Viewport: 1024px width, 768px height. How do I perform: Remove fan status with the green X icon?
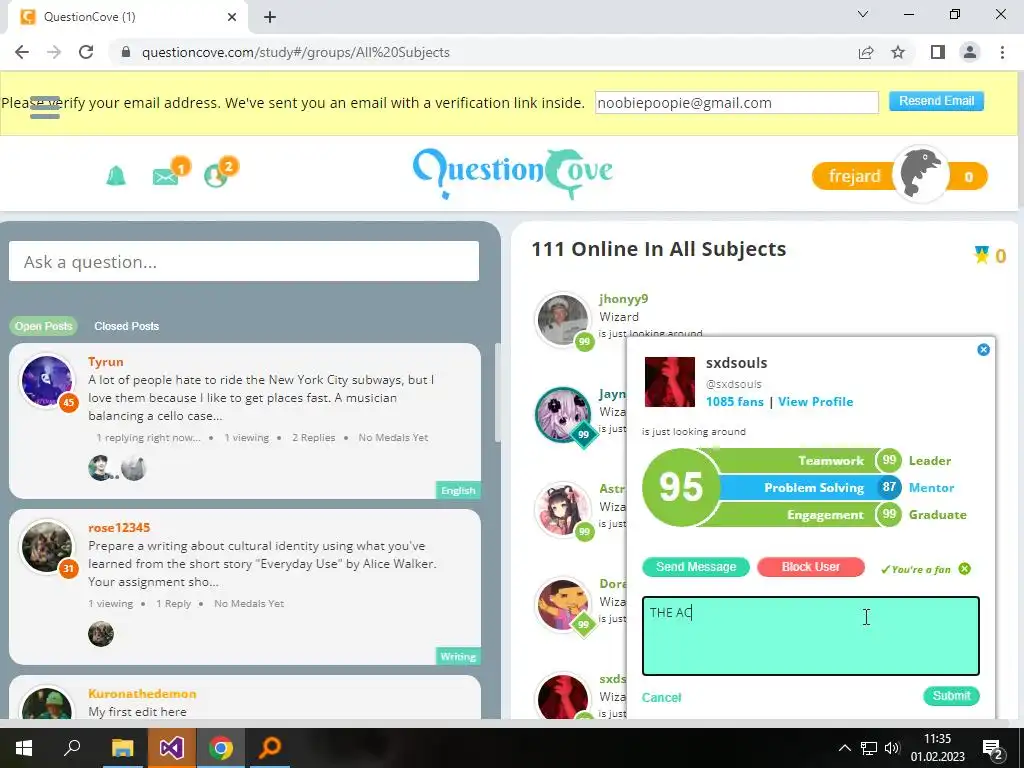[x=965, y=569]
